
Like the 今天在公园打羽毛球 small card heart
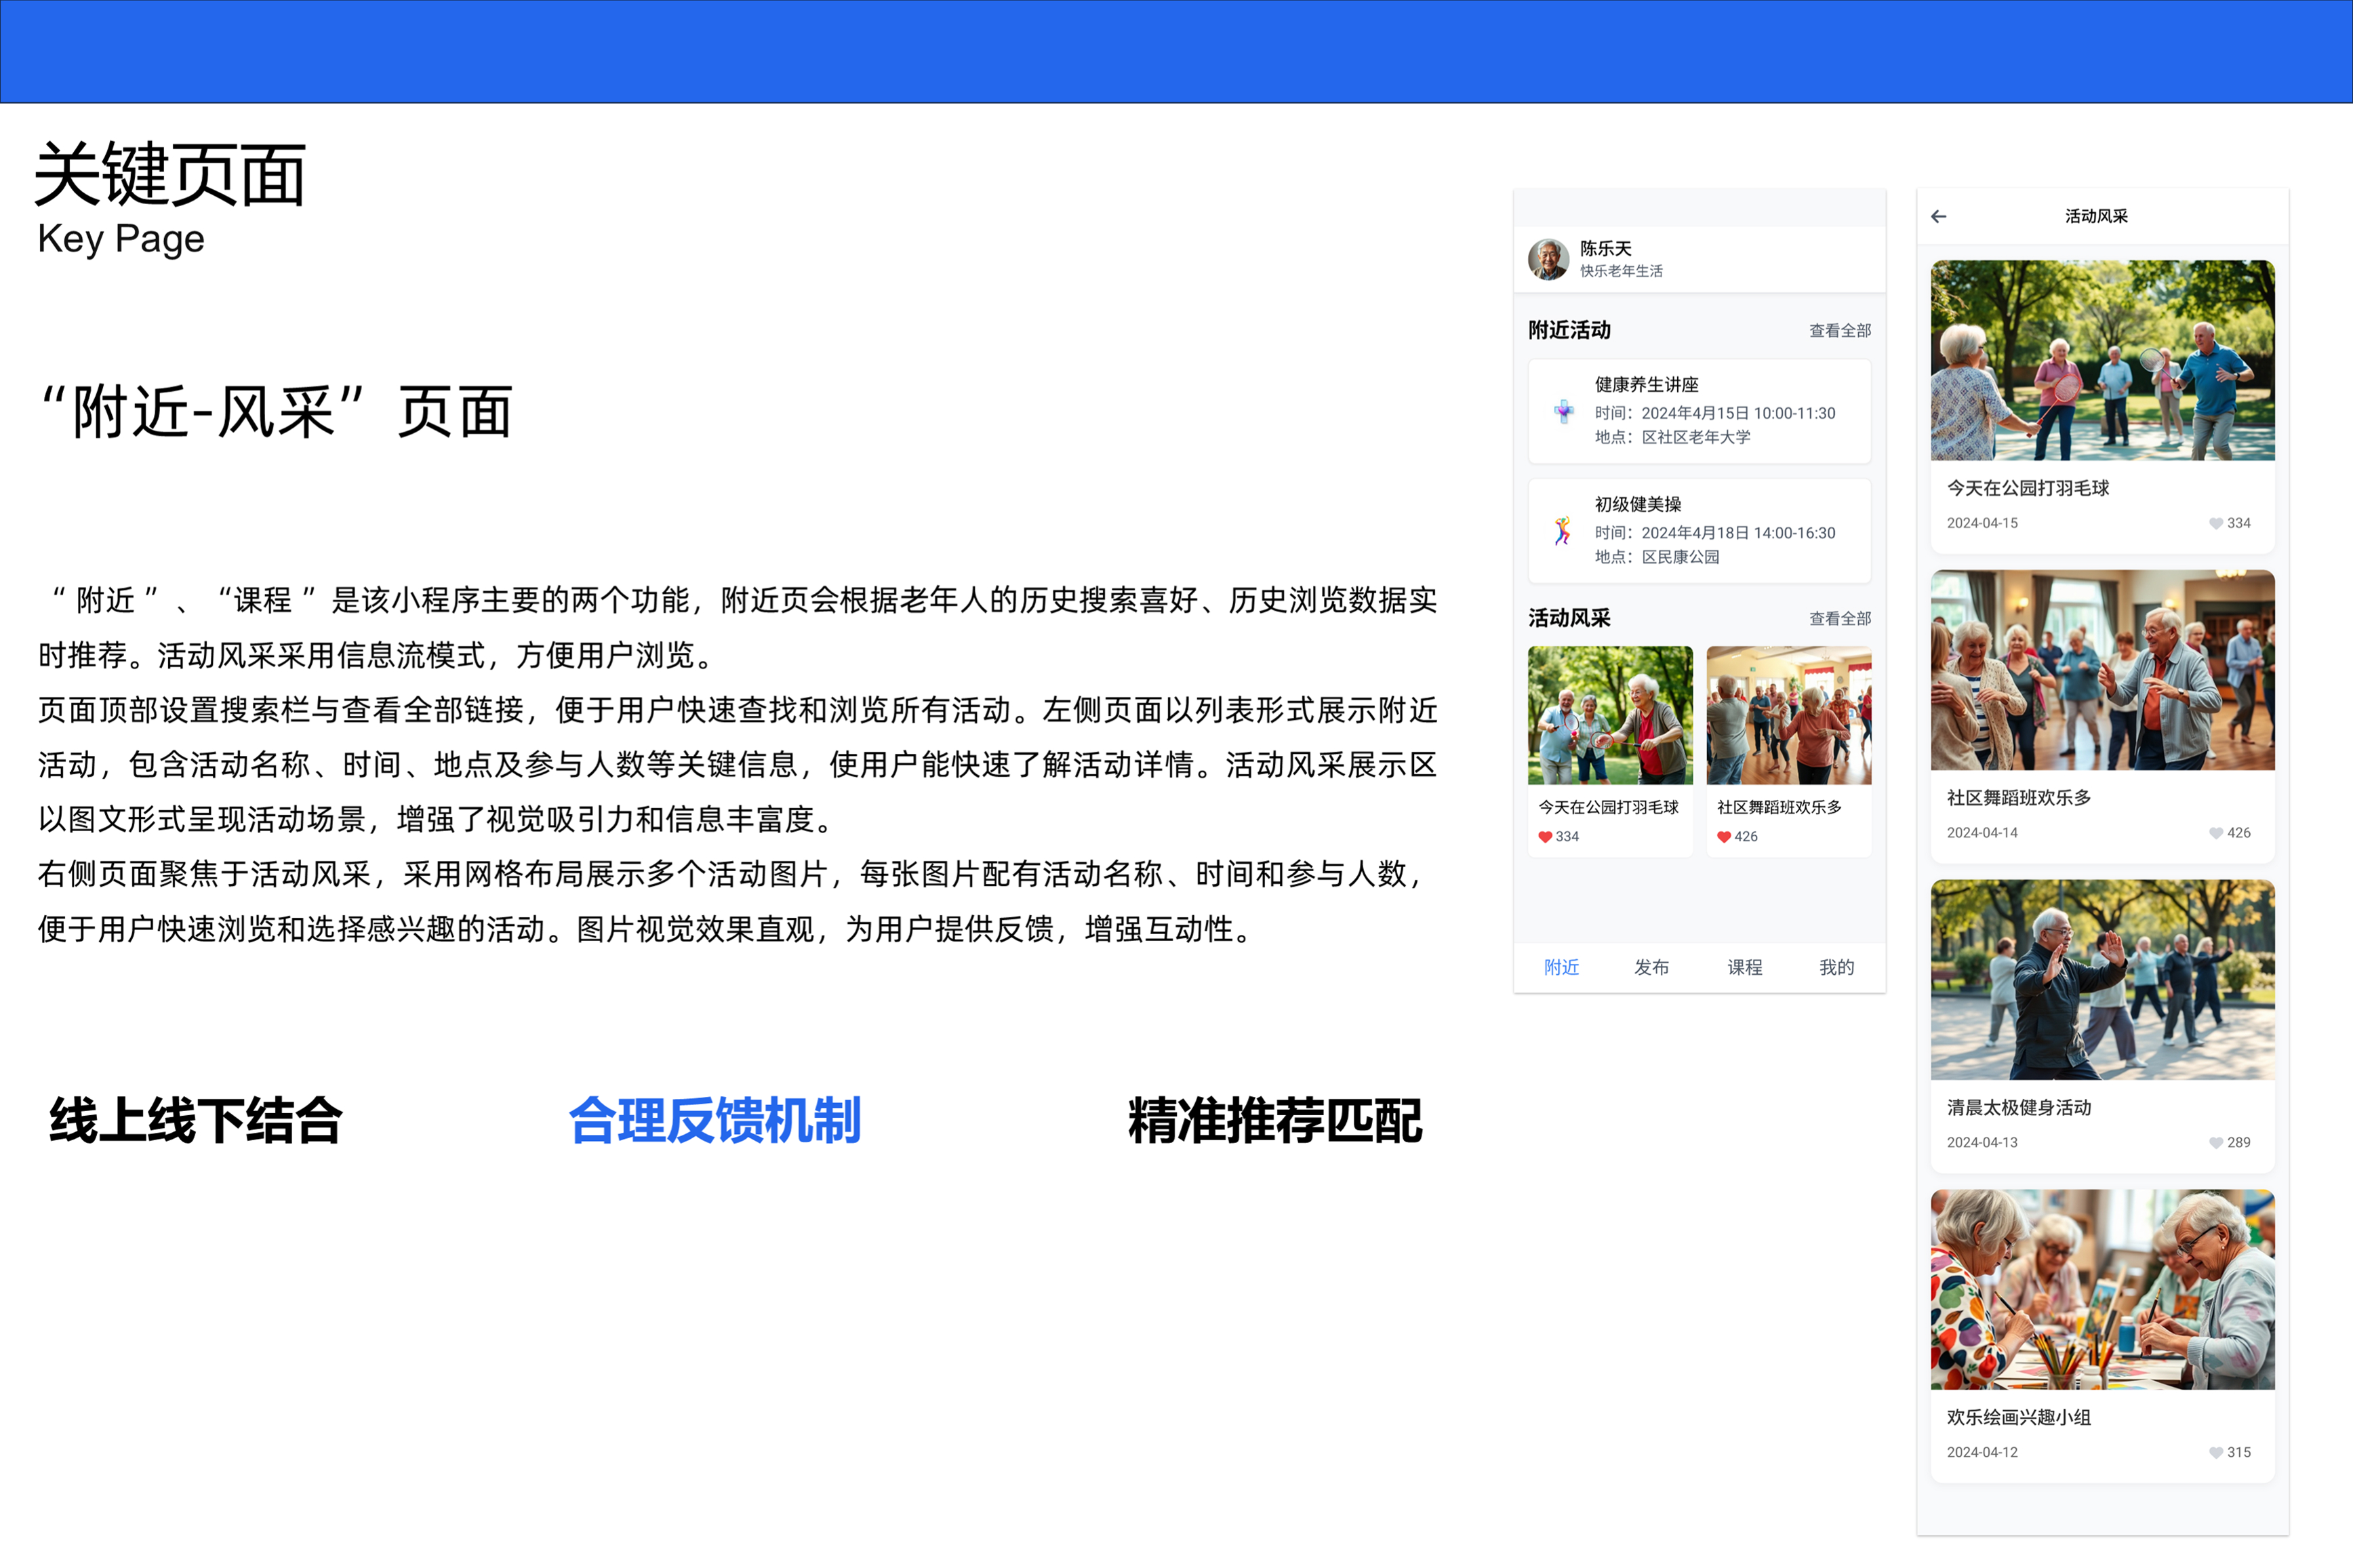pos(1545,837)
